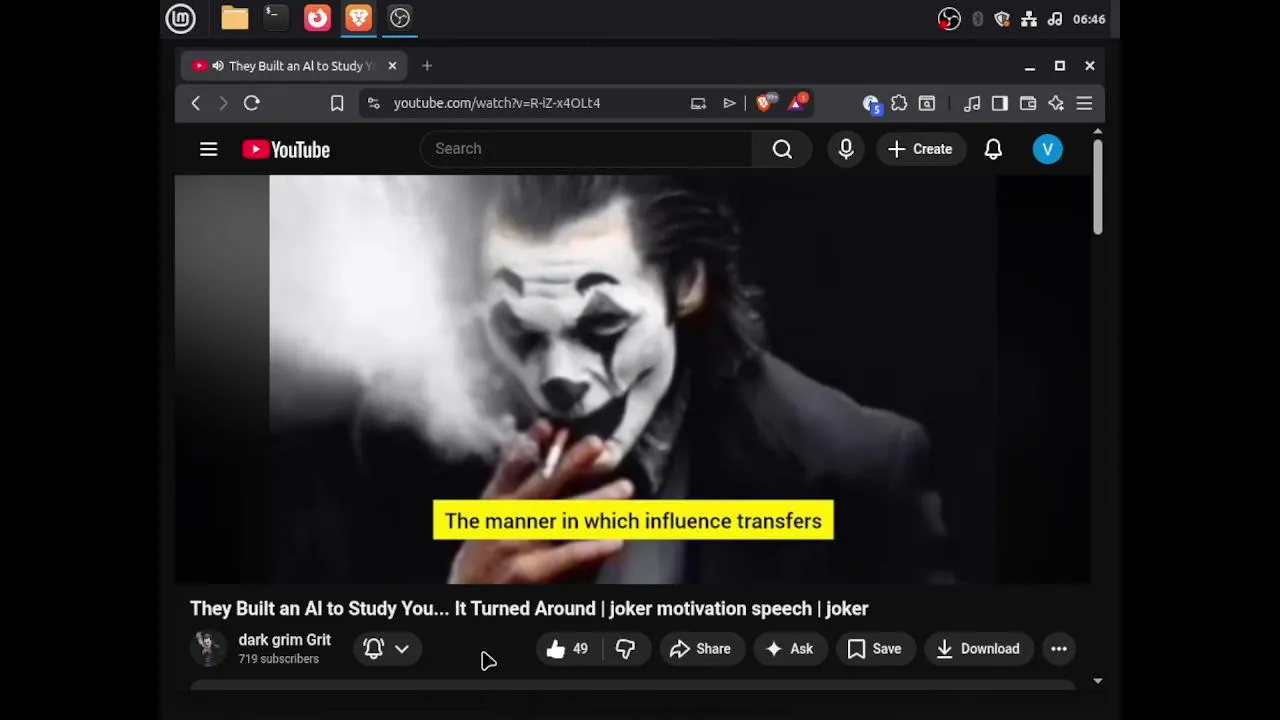Launch terminal from taskbar
1280x720 pixels.
[275, 18]
